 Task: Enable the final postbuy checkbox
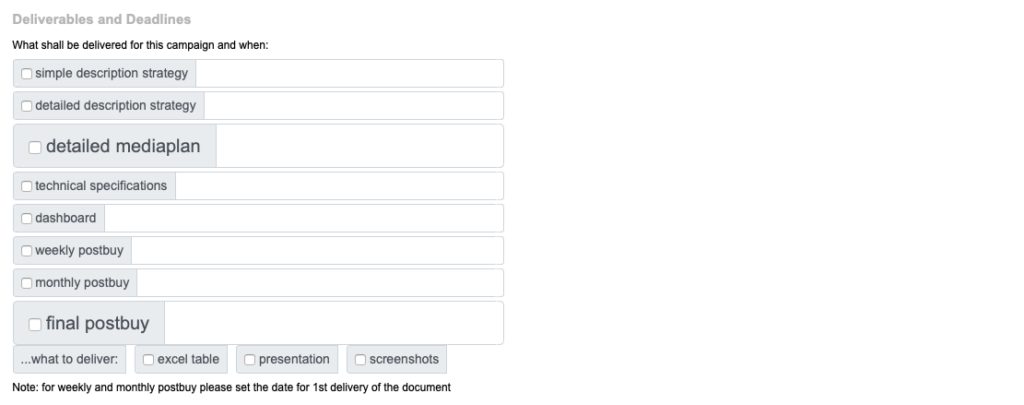tap(35, 324)
